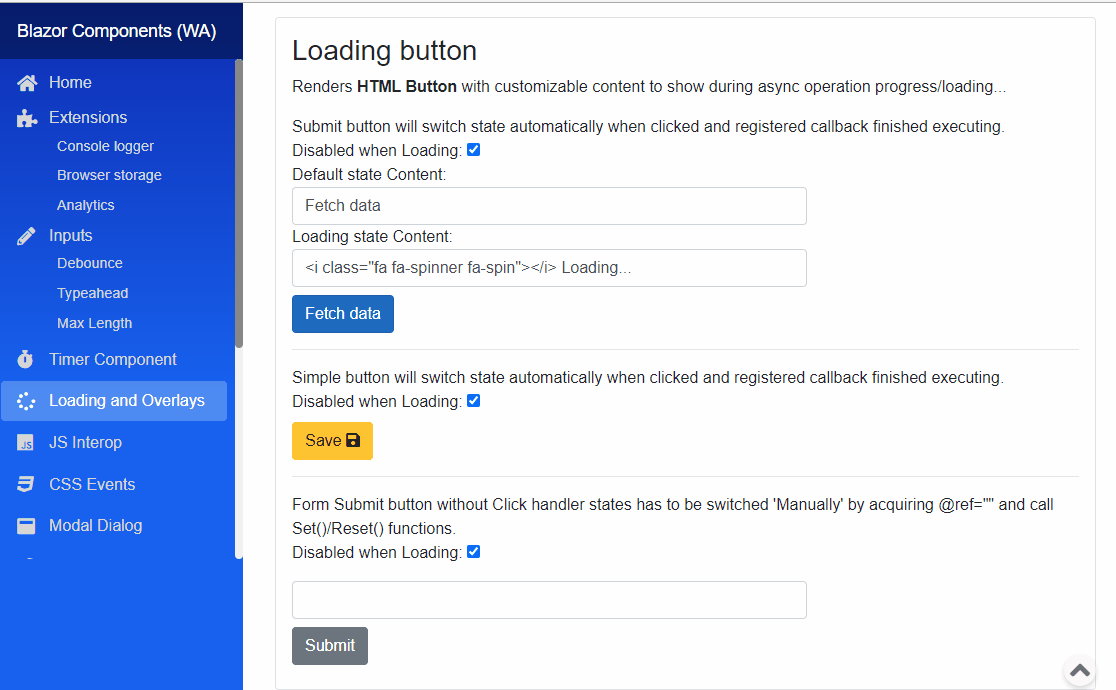The height and width of the screenshot is (690, 1116).
Task: Click the CSS Events icon
Action: pos(25,484)
